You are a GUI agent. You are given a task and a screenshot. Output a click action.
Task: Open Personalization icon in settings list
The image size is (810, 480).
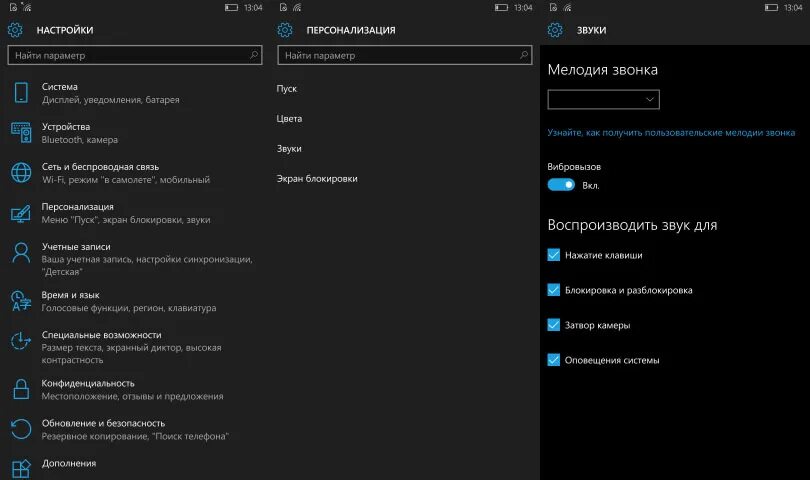coord(21,213)
